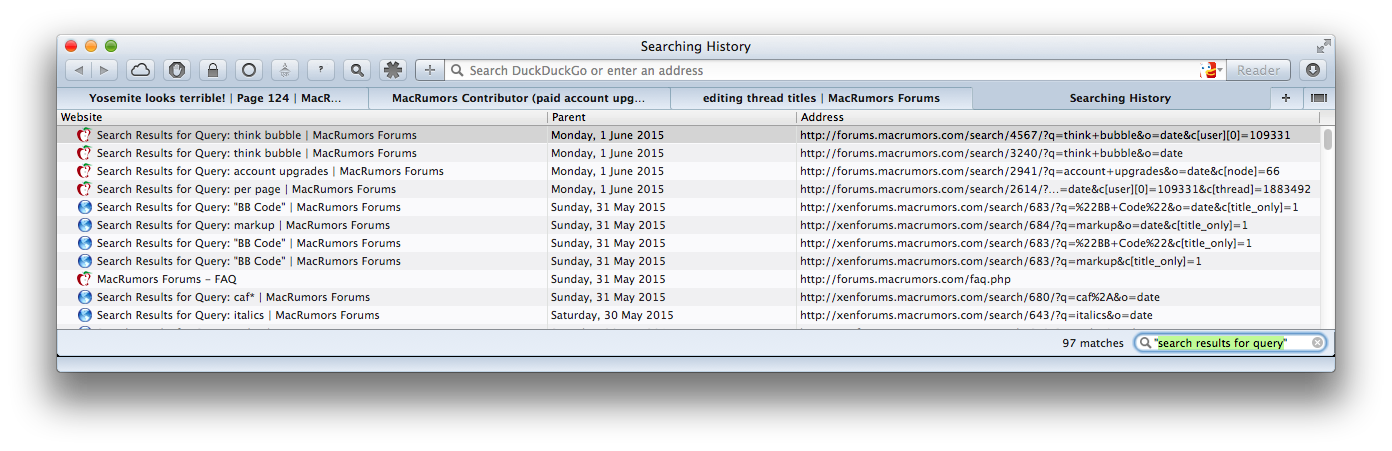Sort by Website column header

click(x=302, y=117)
